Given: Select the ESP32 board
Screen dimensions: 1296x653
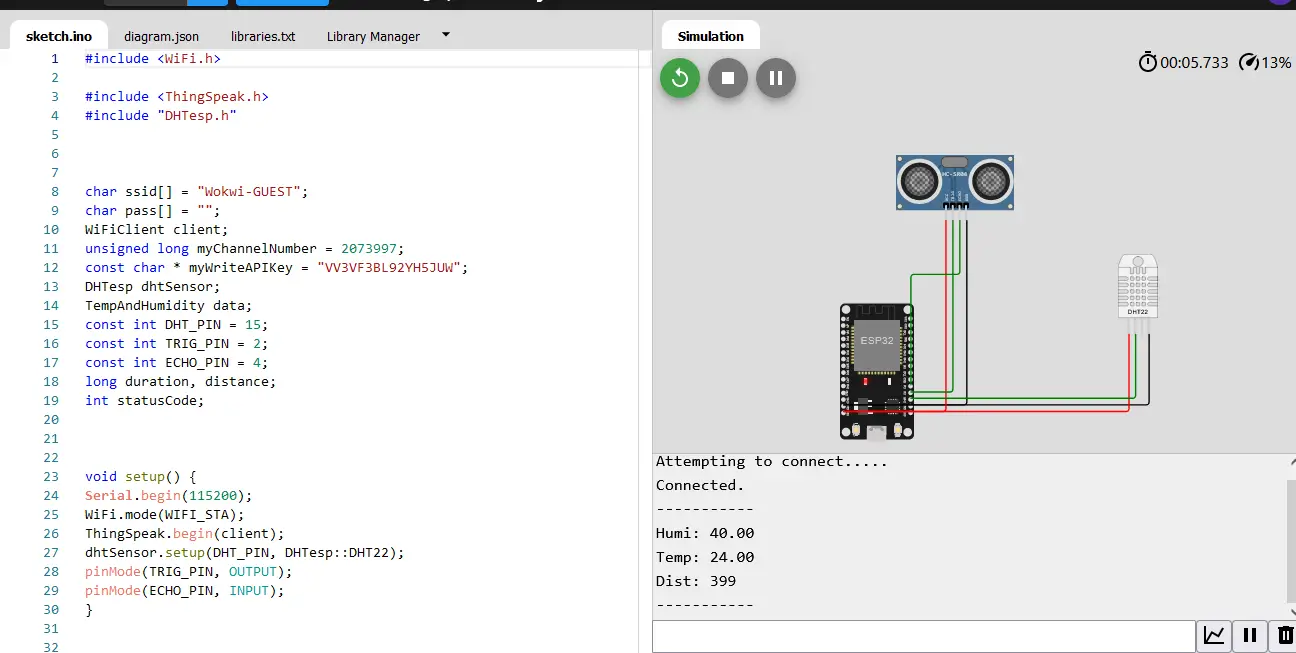Looking at the screenshot, I should click(x=877, y=371).
